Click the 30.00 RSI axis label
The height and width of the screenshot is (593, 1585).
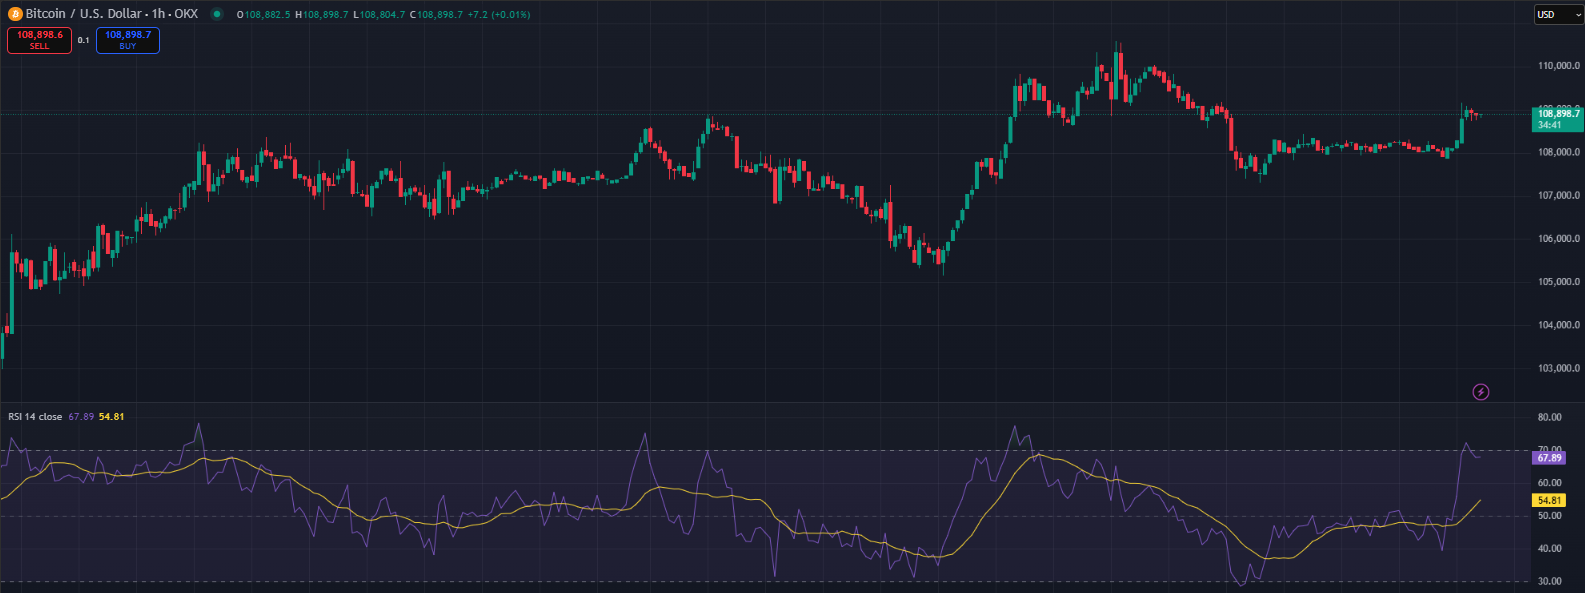[1549, 581]
